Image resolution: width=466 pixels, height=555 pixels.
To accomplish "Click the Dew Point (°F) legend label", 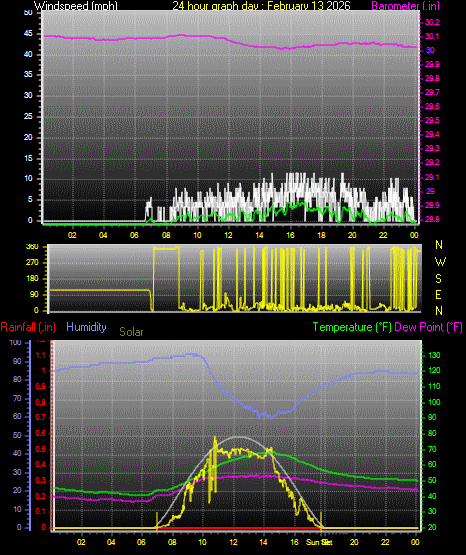I will point(428,327).
